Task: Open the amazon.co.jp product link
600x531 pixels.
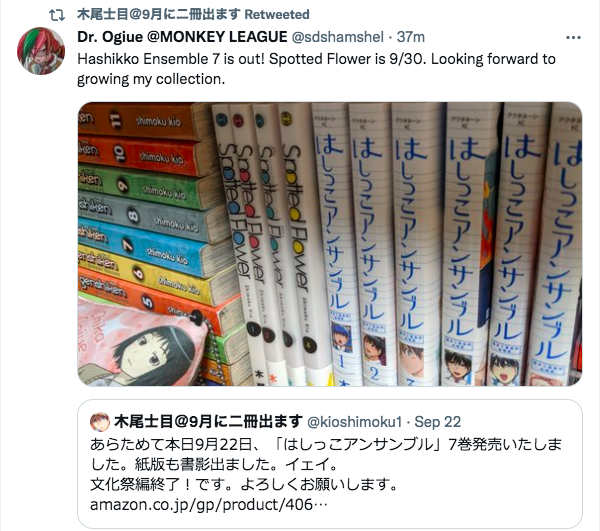Action: (x=209, y=505)
